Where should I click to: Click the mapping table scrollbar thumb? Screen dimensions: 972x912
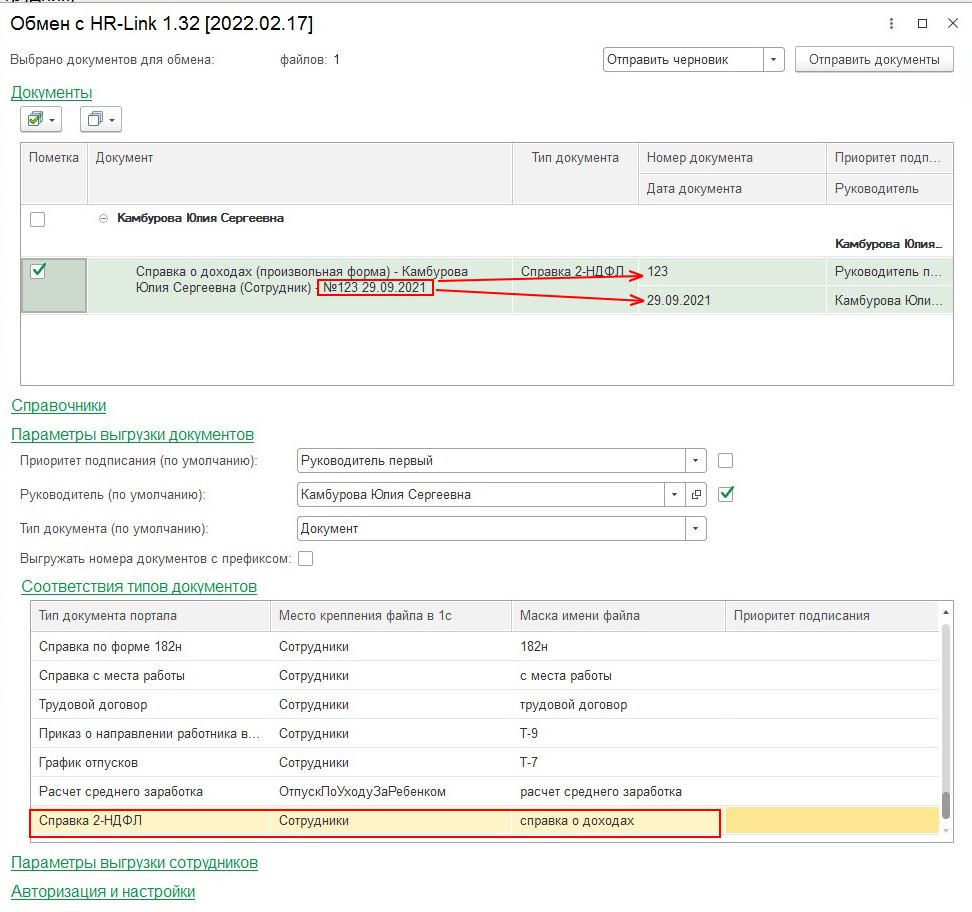[x=946, y=805]
